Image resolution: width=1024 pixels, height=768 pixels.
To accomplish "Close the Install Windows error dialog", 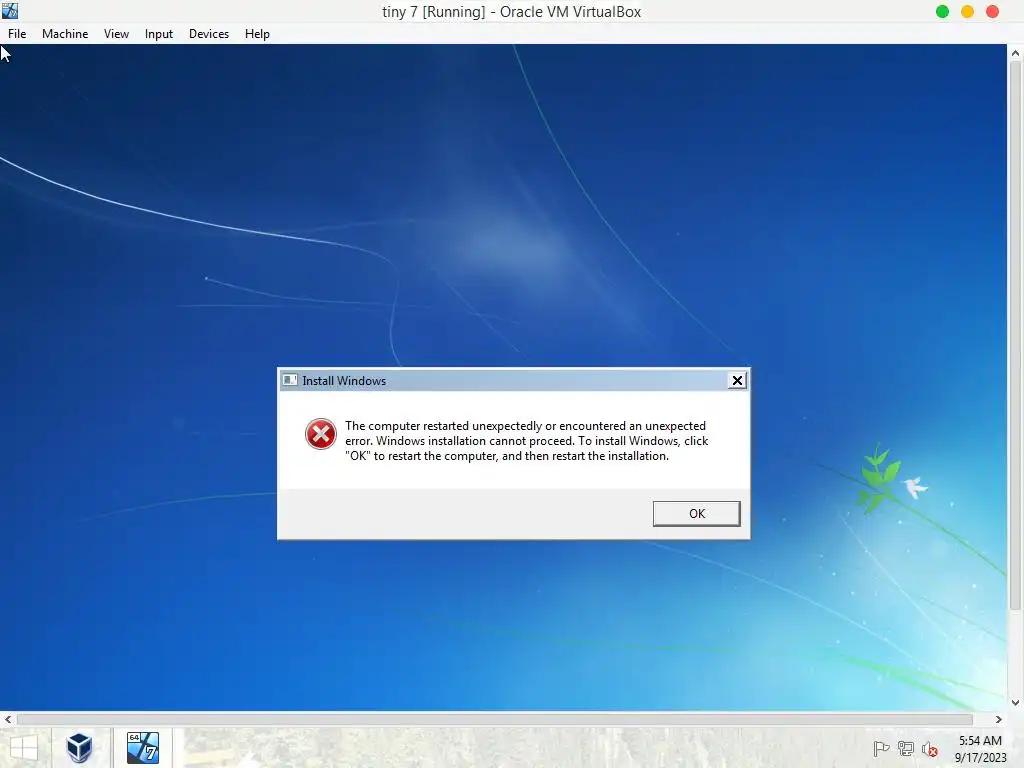I will pyautogui.click(x=737, y=381).
